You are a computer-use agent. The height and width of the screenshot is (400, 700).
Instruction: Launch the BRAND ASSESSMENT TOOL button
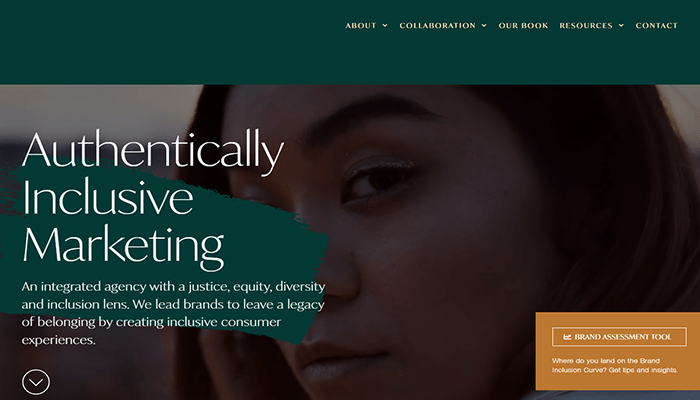(x=619, y=337)
